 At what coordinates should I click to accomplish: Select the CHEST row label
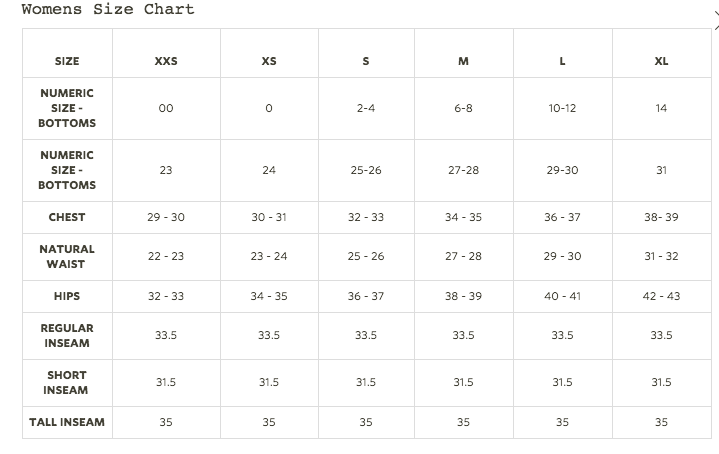pos(67,217)
